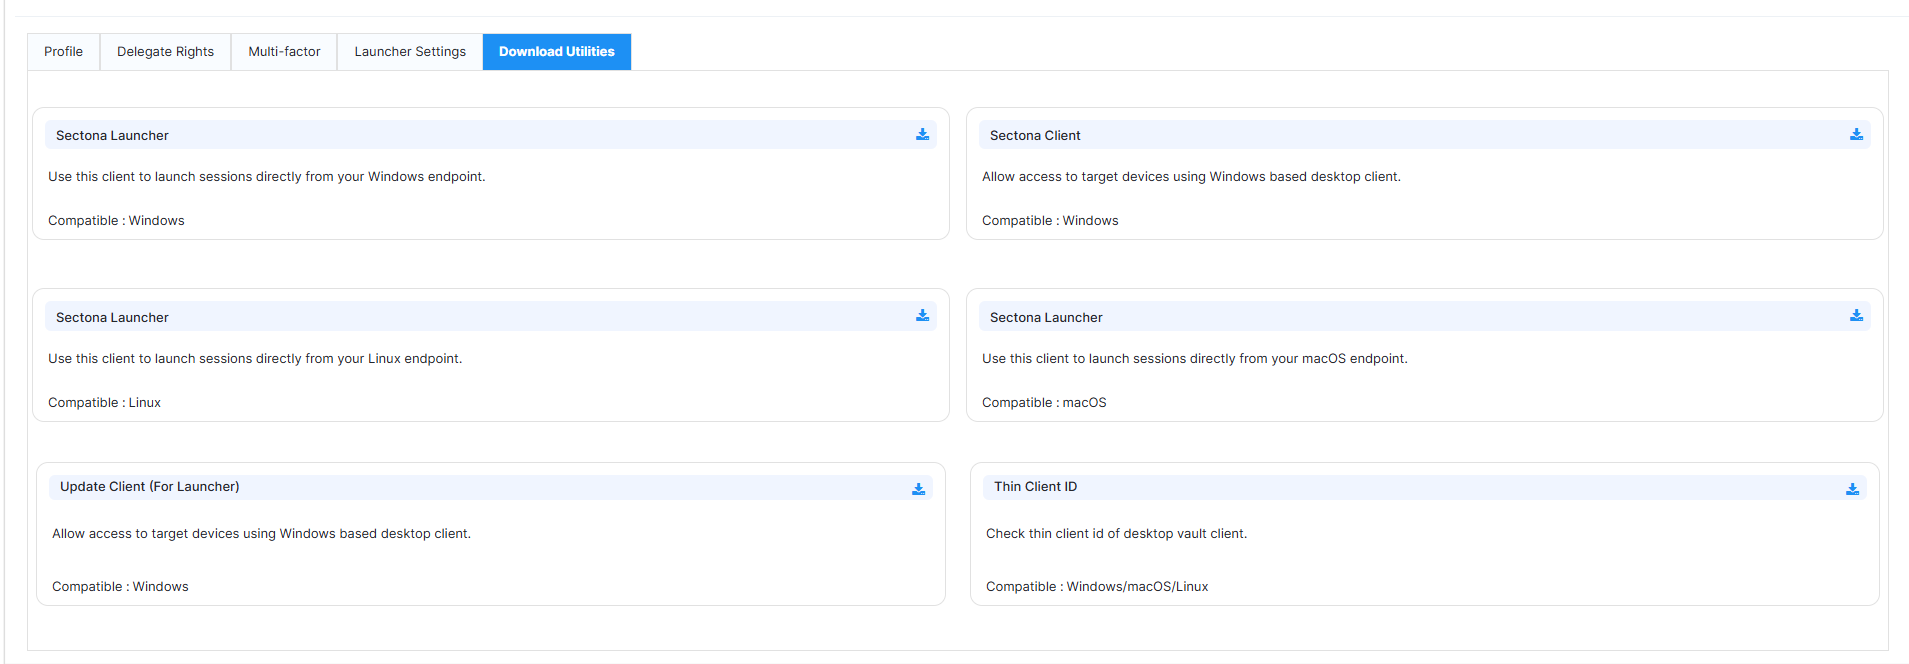Click the active Download Utilities tab
The image size is (1909, 664).
point(557,52)
